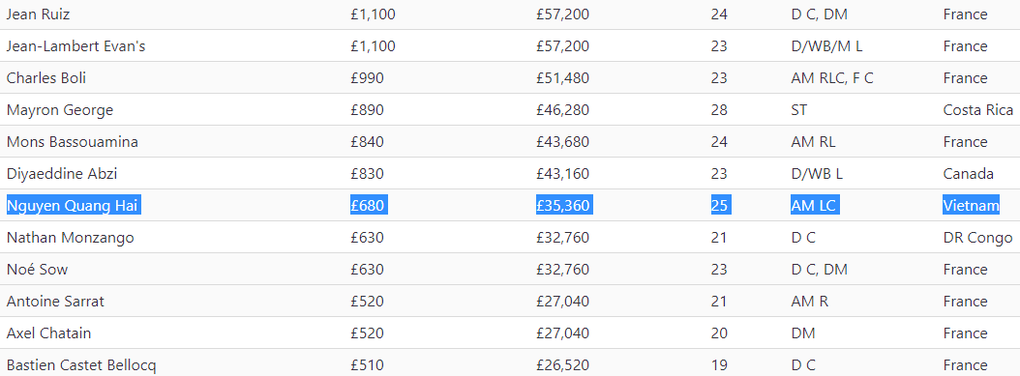Select Nathan Monzango's DR Congo nationality
Image resolution: width=1020 pixels, height=376 pixels.
(x=977, y=237)
